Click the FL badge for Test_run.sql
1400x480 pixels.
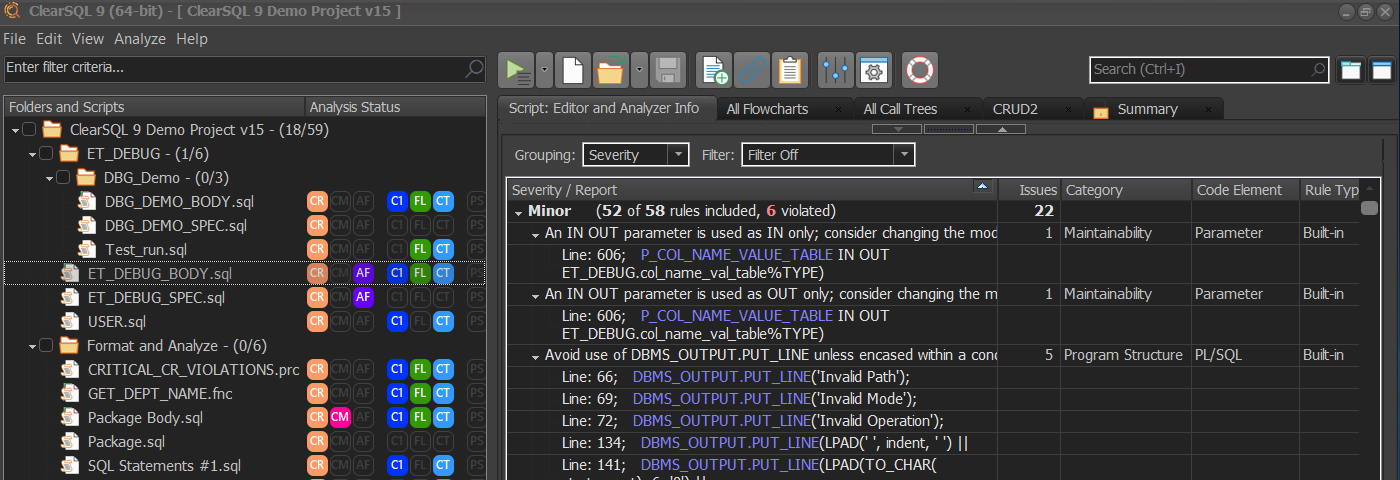pyautogui.click(x=420, y=249)
